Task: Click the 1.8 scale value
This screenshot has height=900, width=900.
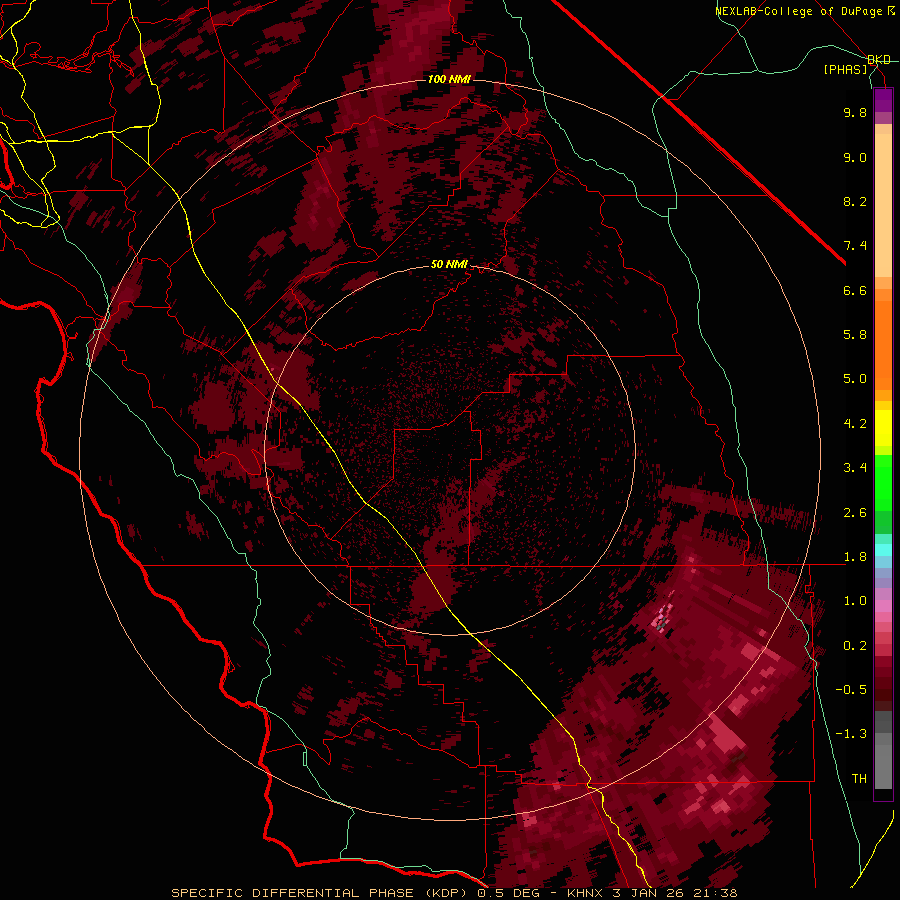Action: [855, 557]
